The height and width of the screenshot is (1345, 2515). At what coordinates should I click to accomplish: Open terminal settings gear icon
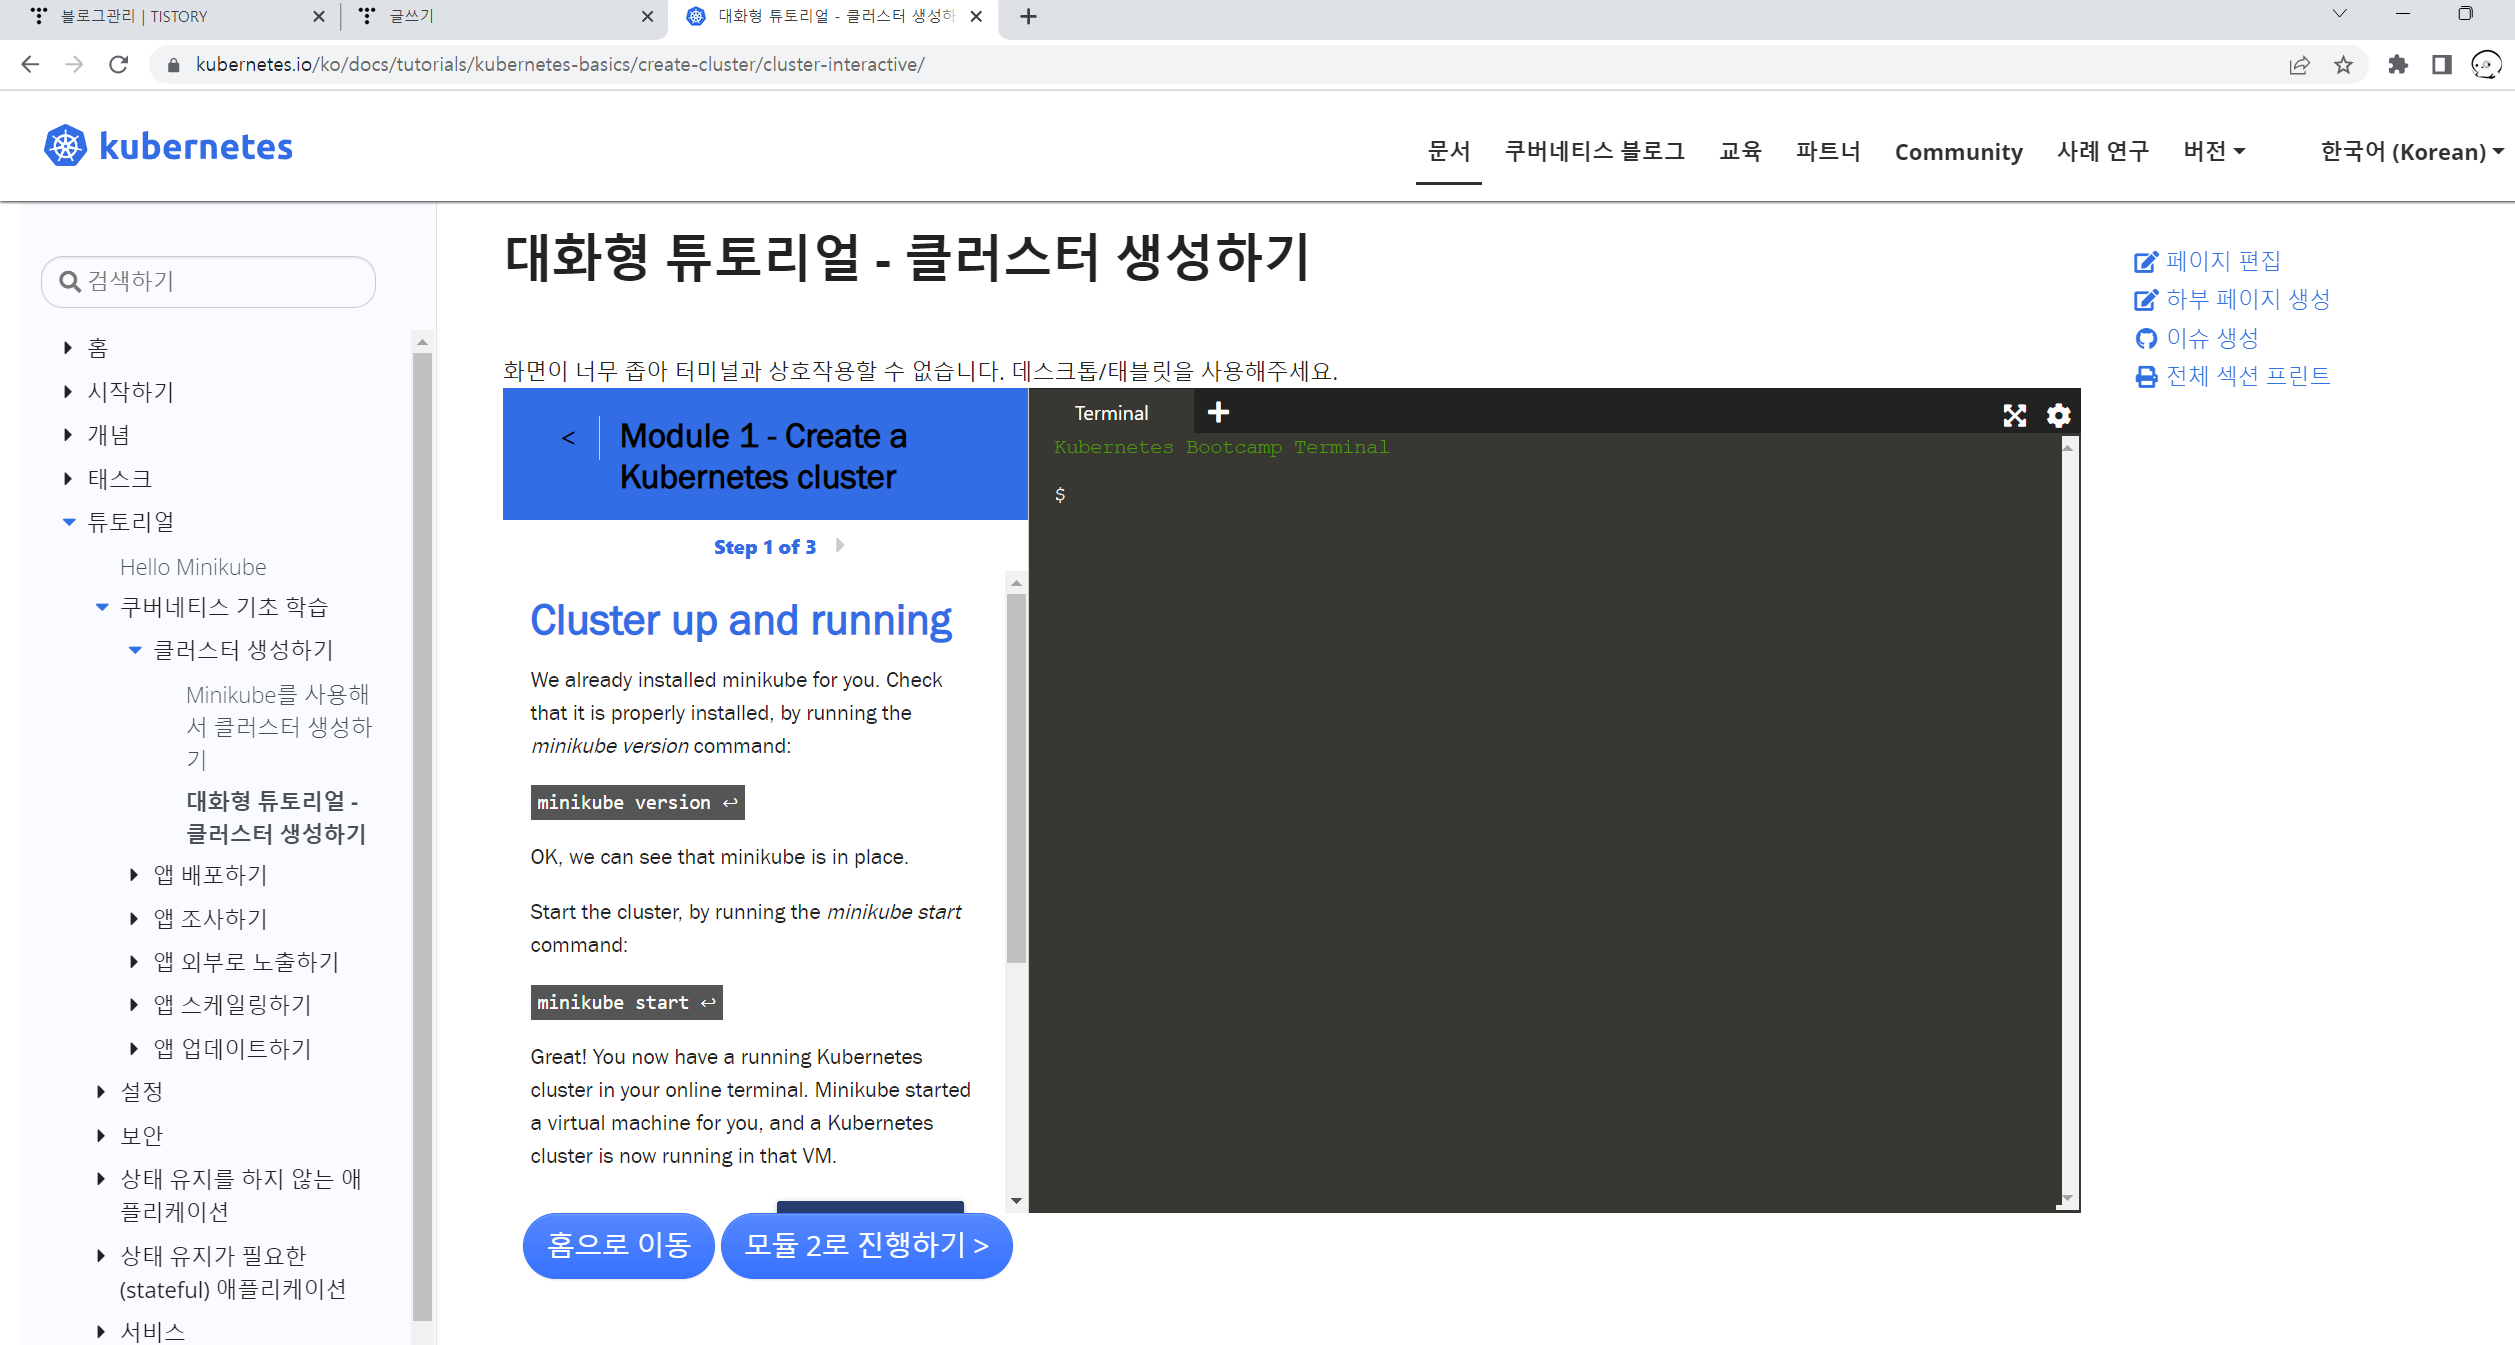2058,415
